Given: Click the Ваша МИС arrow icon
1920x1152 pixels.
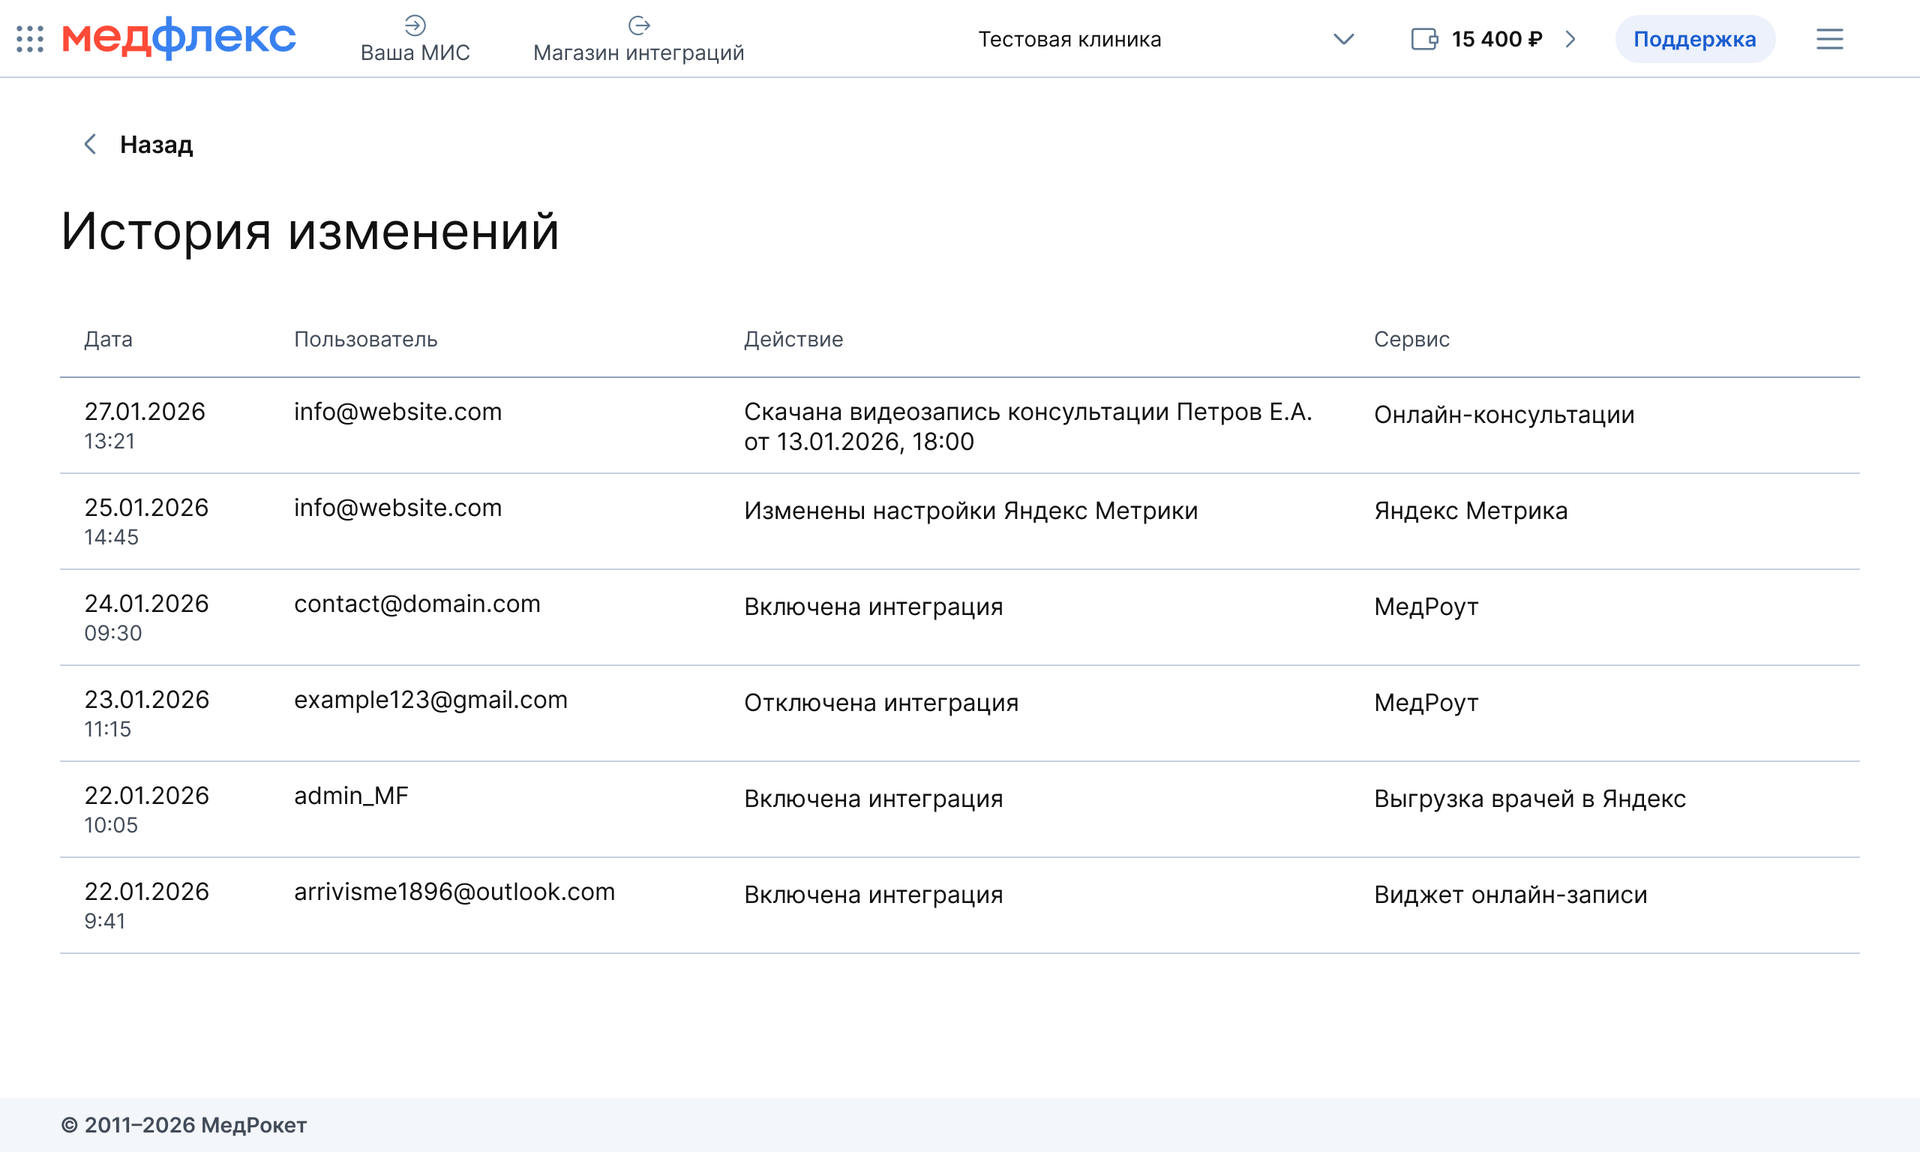Looking at the screenshot, I should point(415,25).
